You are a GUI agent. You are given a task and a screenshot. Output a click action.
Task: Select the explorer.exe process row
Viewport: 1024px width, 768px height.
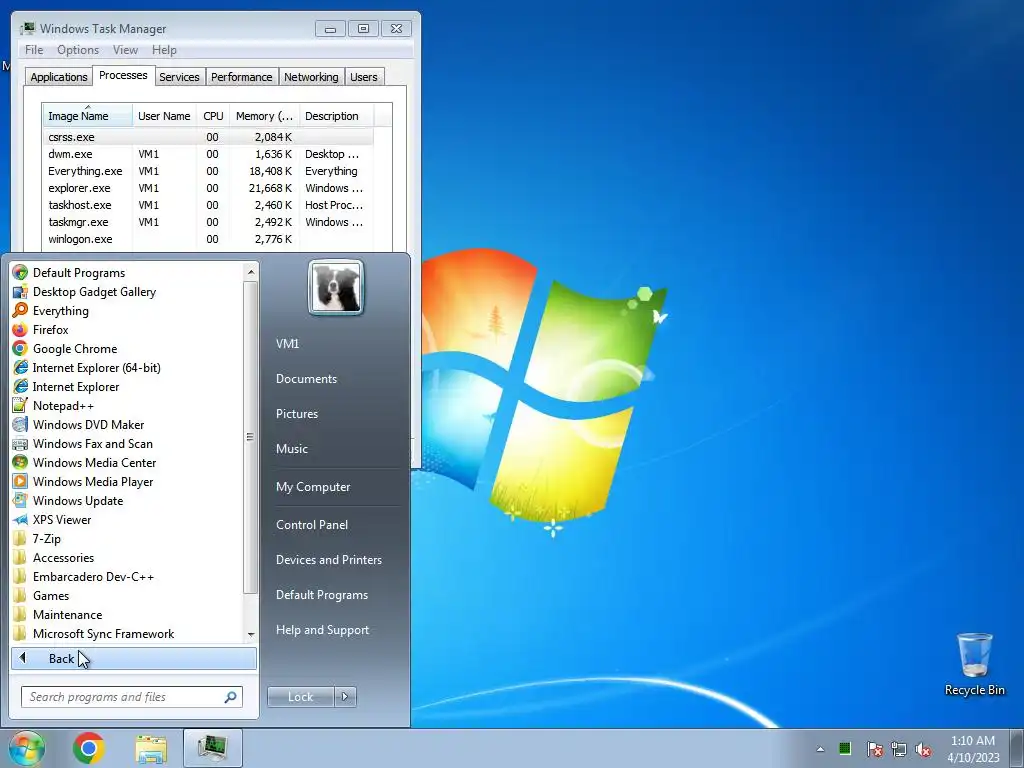tap(209, 188)
